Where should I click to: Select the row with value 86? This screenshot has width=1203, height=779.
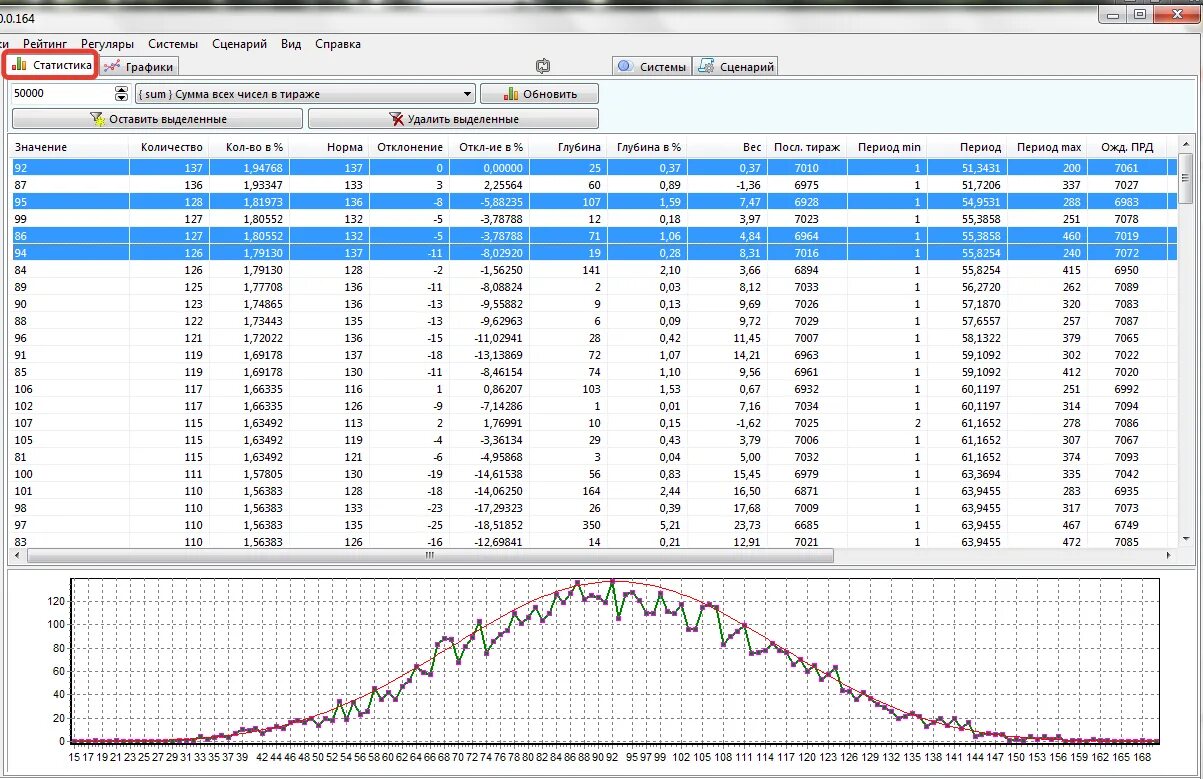click(x=594, y=236)
